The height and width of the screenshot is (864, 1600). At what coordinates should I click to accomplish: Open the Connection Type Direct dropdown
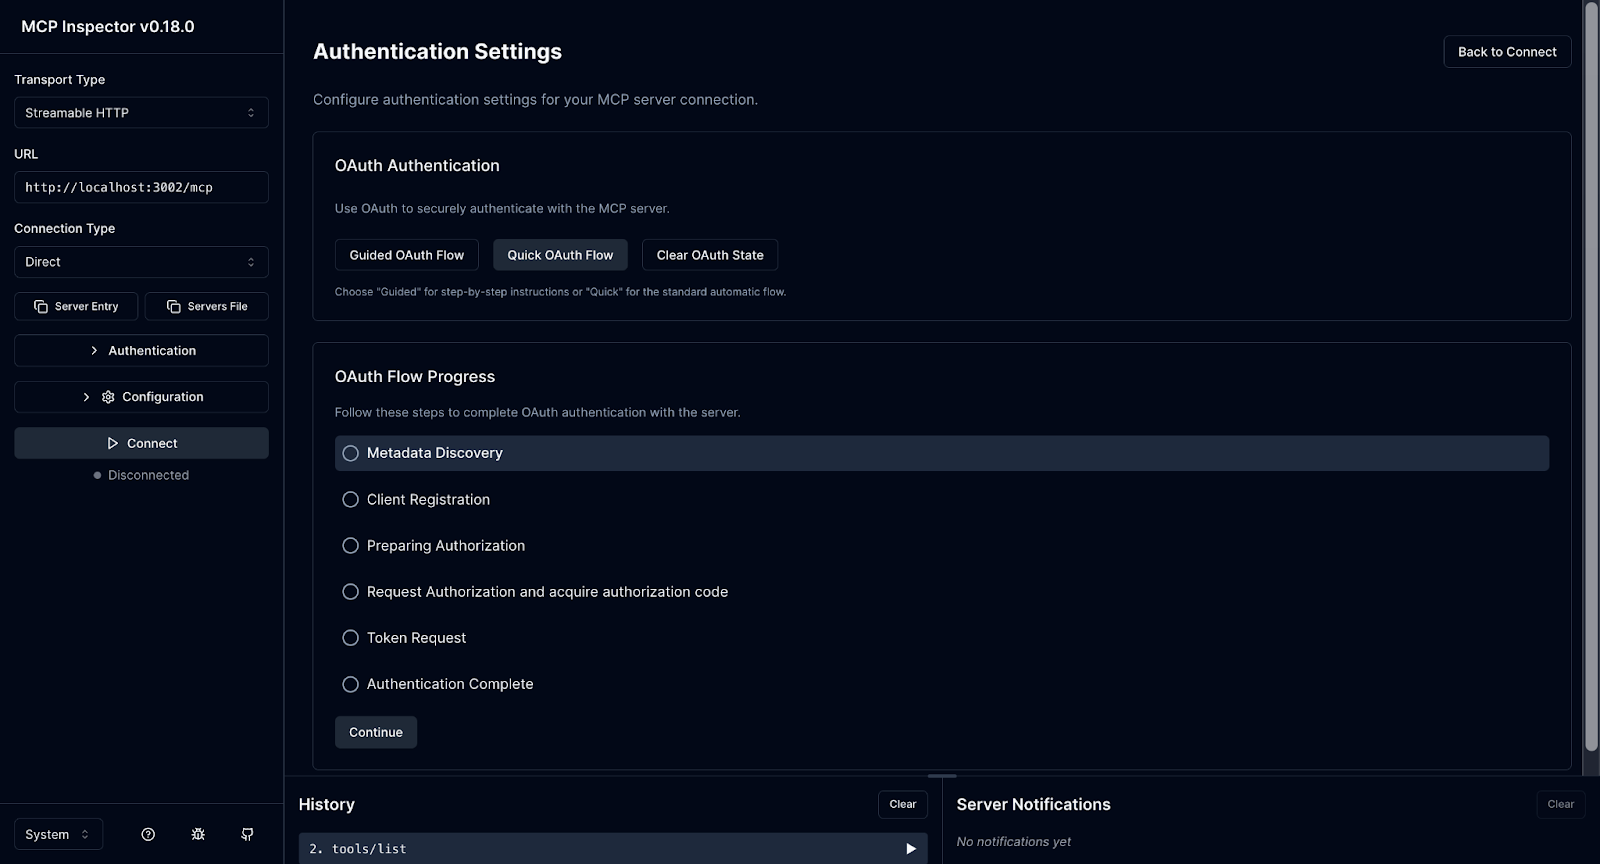coord(141,262)
